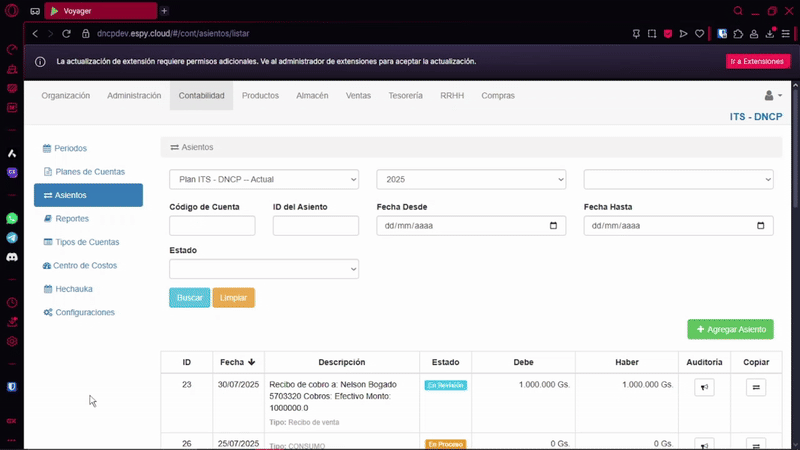800x450 pixels.
Task: Open the Contabilidad menu tab
Action: tap(202, 96)
